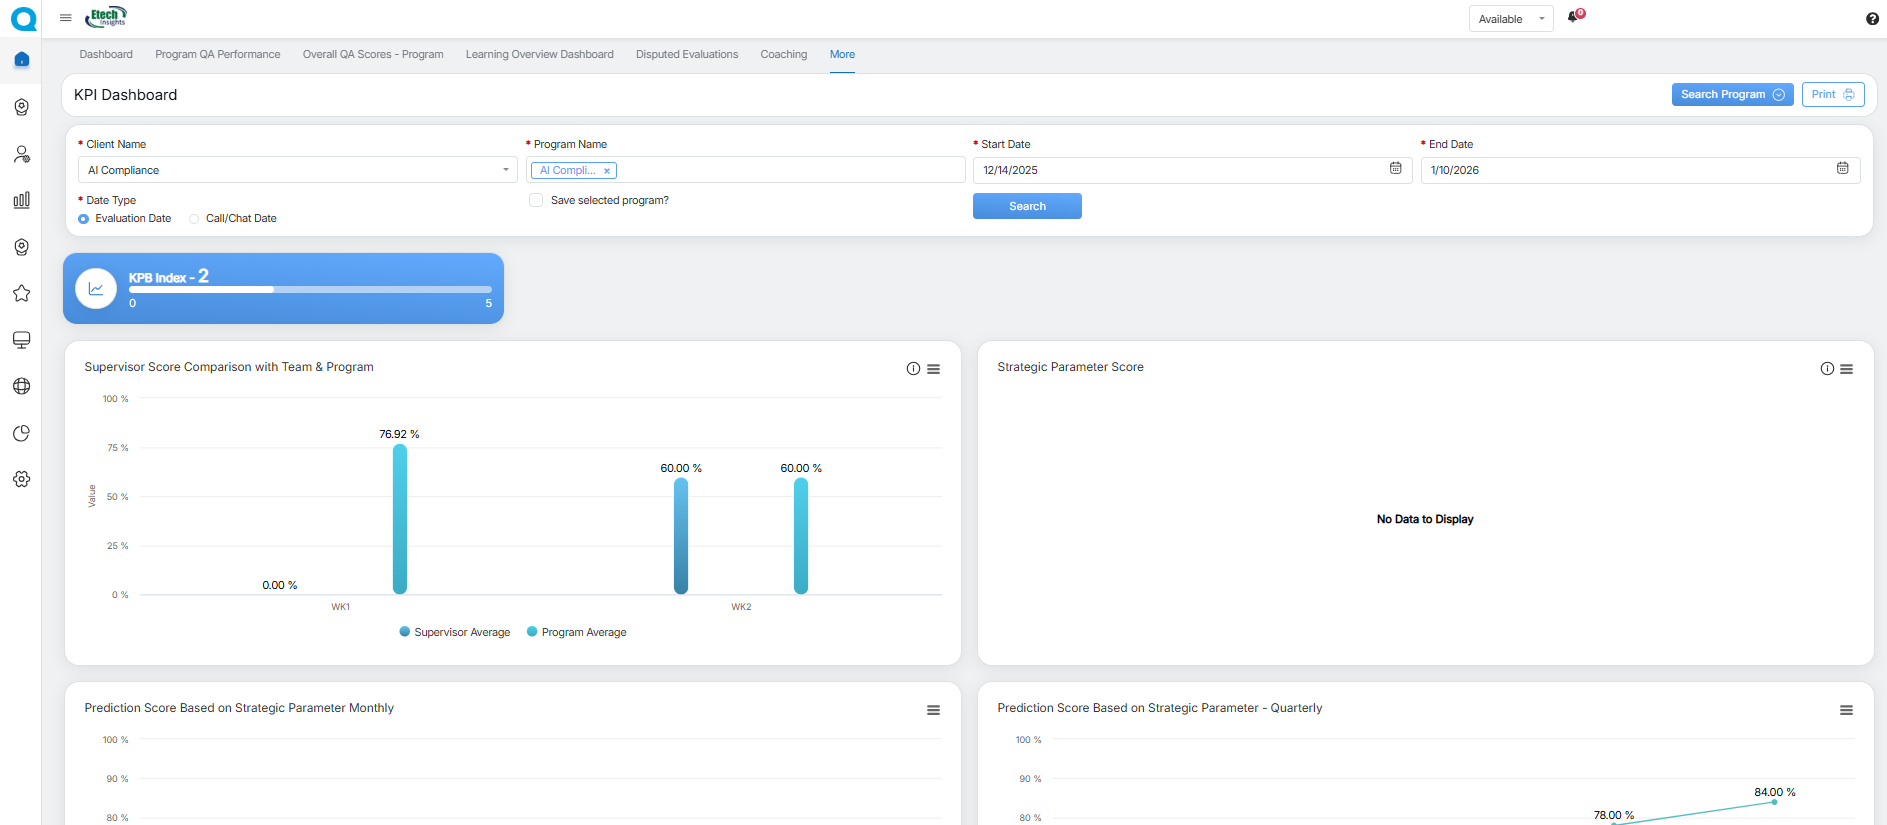Check Save selected program checkbox
1887x825 pixels.
point(536,201)
